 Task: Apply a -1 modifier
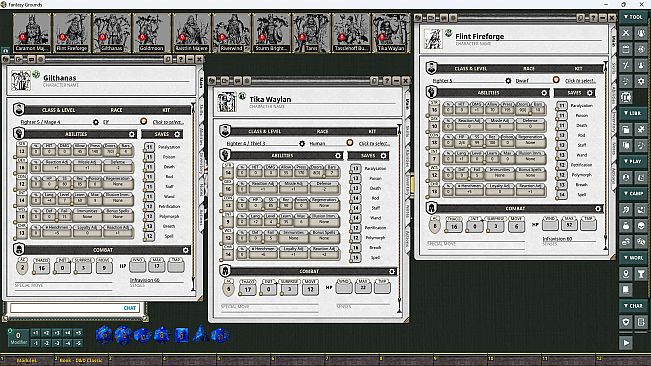[35, 343]
